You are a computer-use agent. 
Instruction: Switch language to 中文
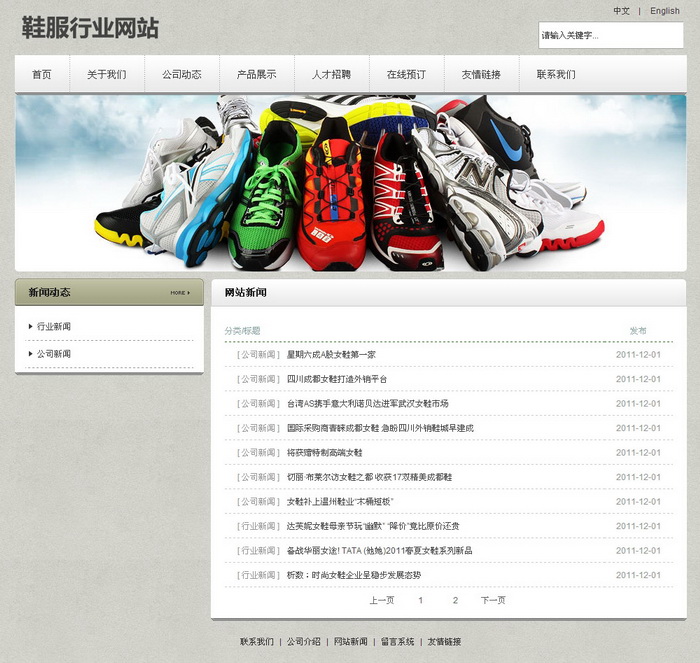click(x=621, y=11)
